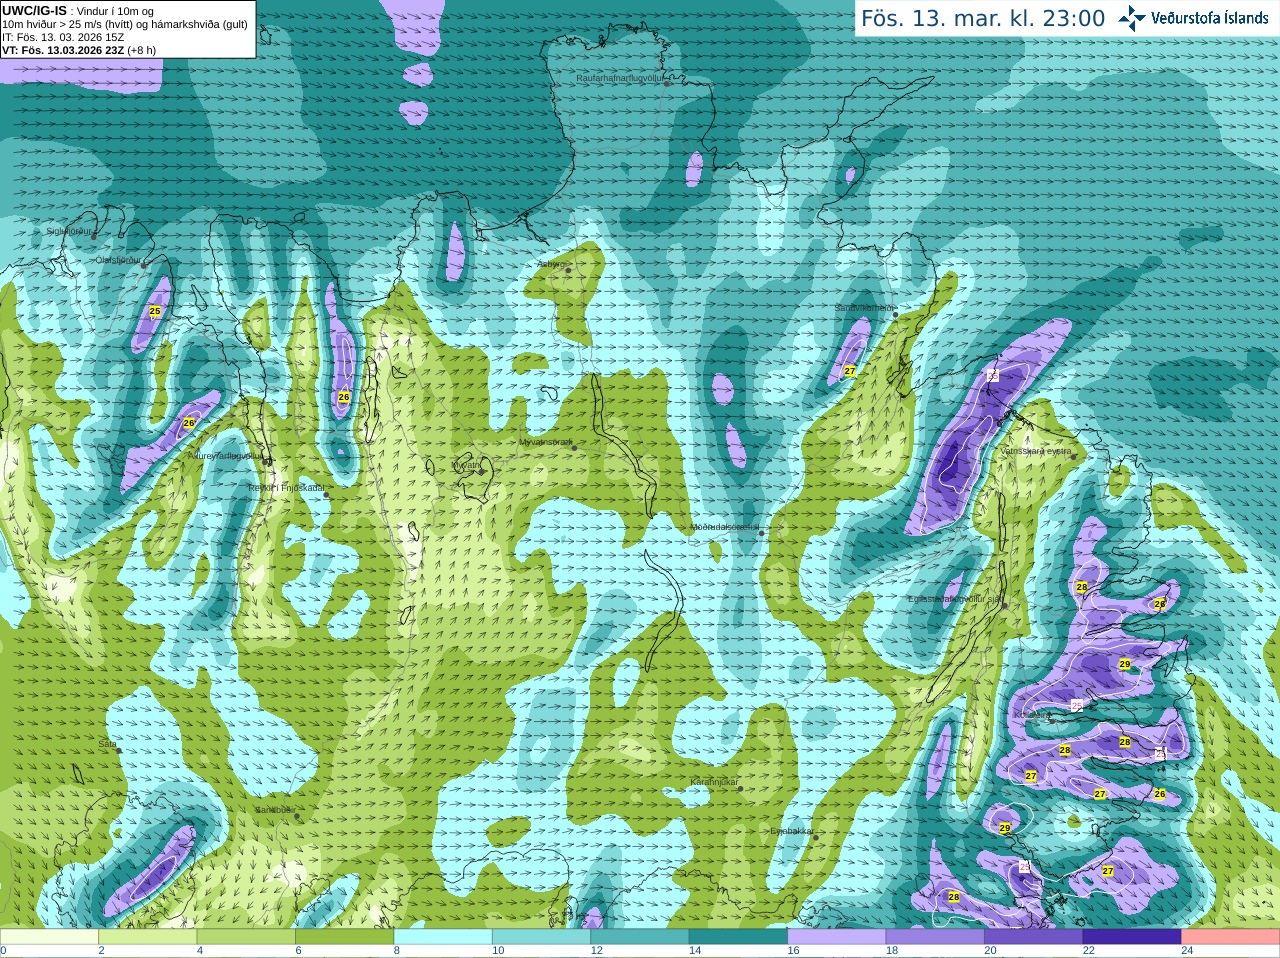This screenshot has height=958, width=1280.
Task: Click the 20–22 m/s violet legend swatch
Action: coord(1034,937)
